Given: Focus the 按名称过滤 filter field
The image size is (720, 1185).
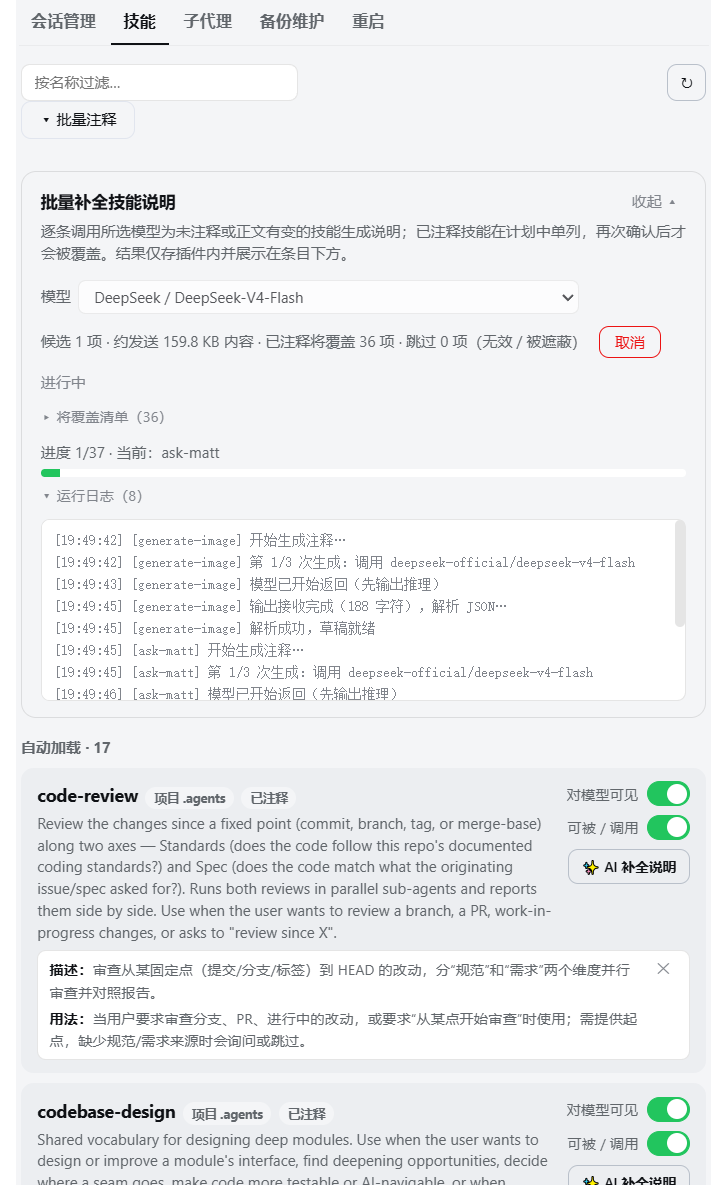Looking at the screenshot, I should coord(159,82).
